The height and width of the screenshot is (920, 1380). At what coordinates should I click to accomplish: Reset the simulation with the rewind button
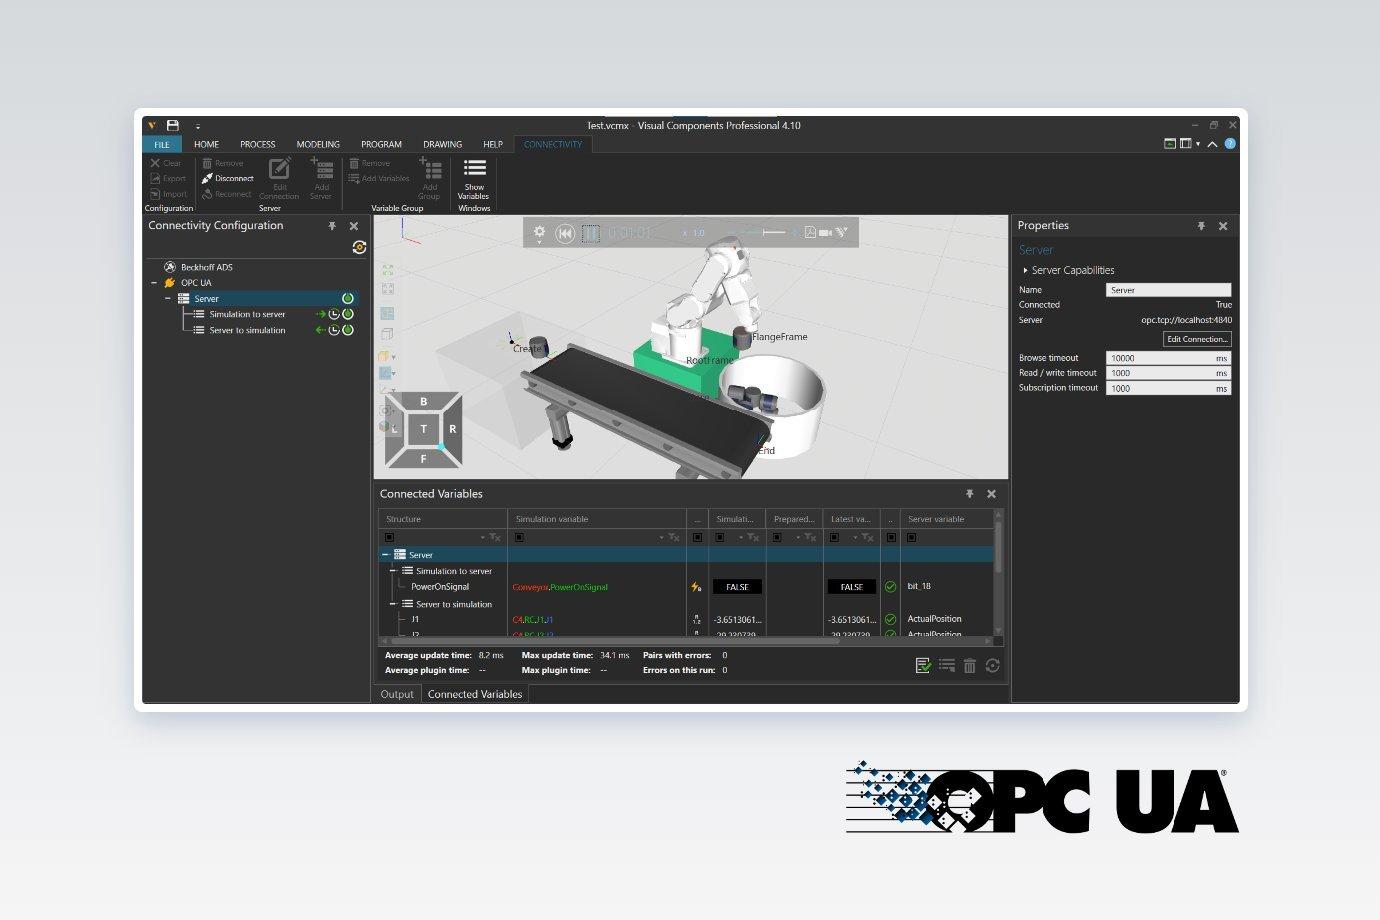point(565,233)
